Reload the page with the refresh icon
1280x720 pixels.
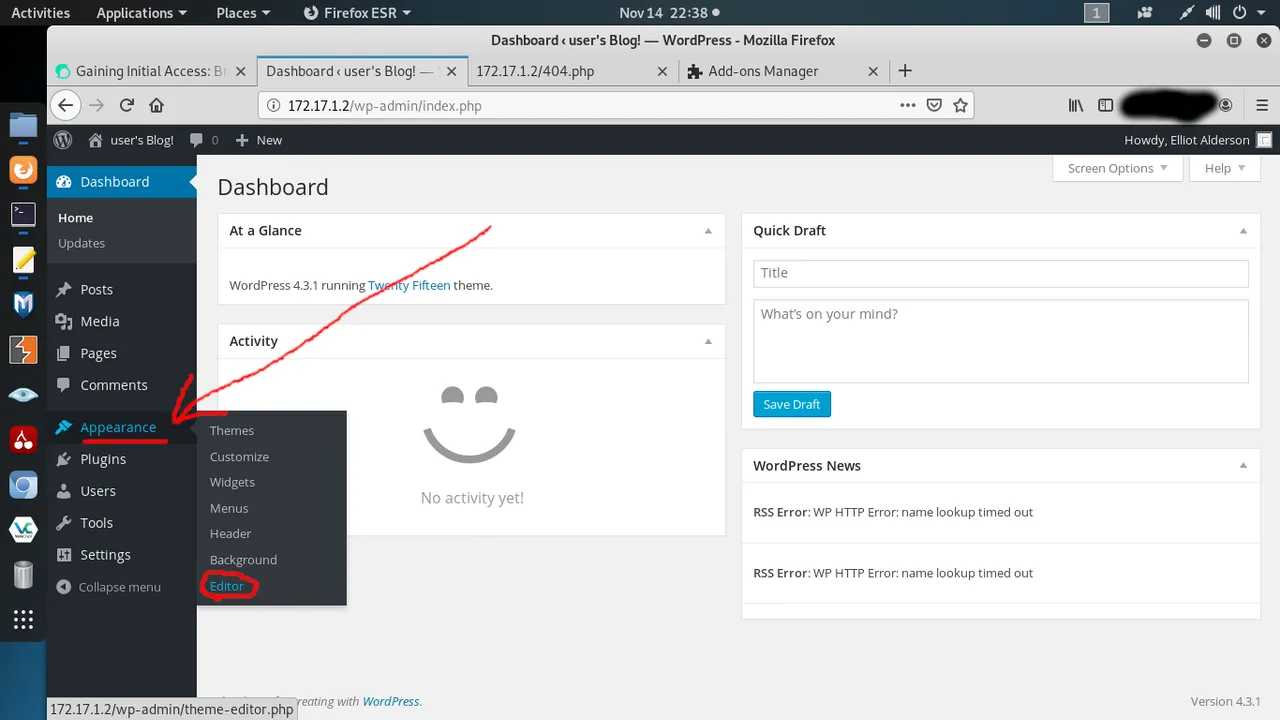point(127,105)
